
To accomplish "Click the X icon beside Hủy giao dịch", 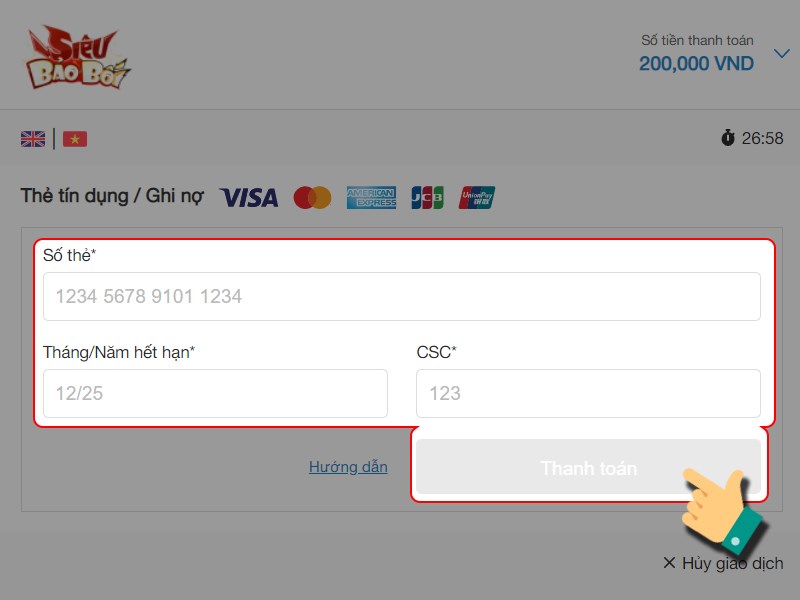I will [669, 563].
